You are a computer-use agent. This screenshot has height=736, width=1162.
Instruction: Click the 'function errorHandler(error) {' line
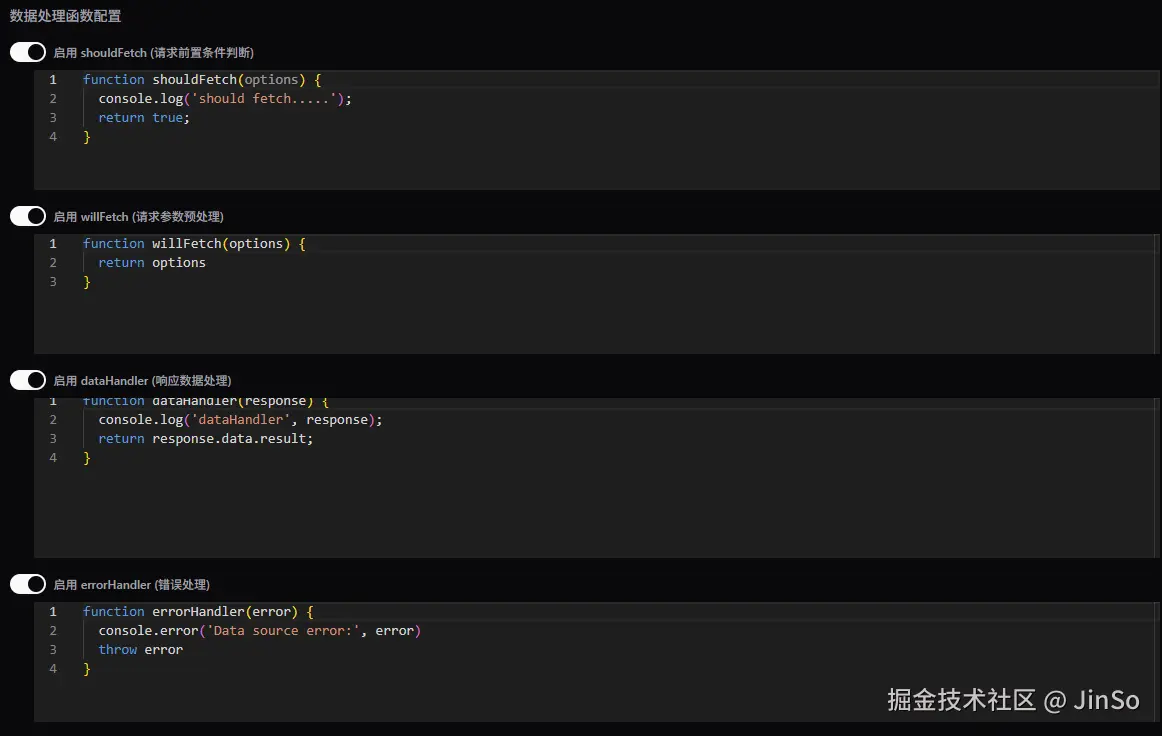(198, 611)
